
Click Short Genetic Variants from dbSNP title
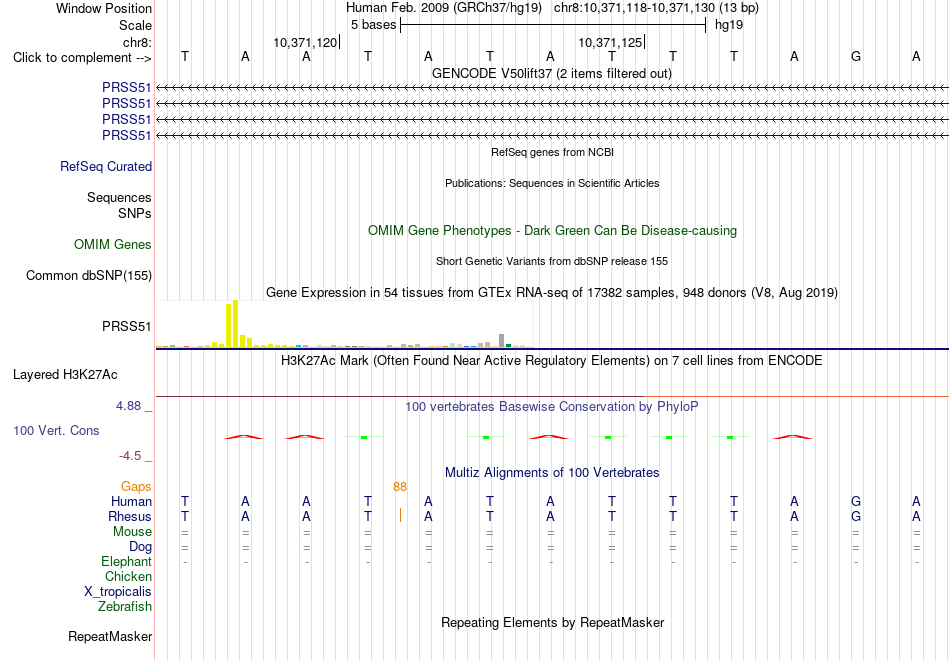[552, 261]
